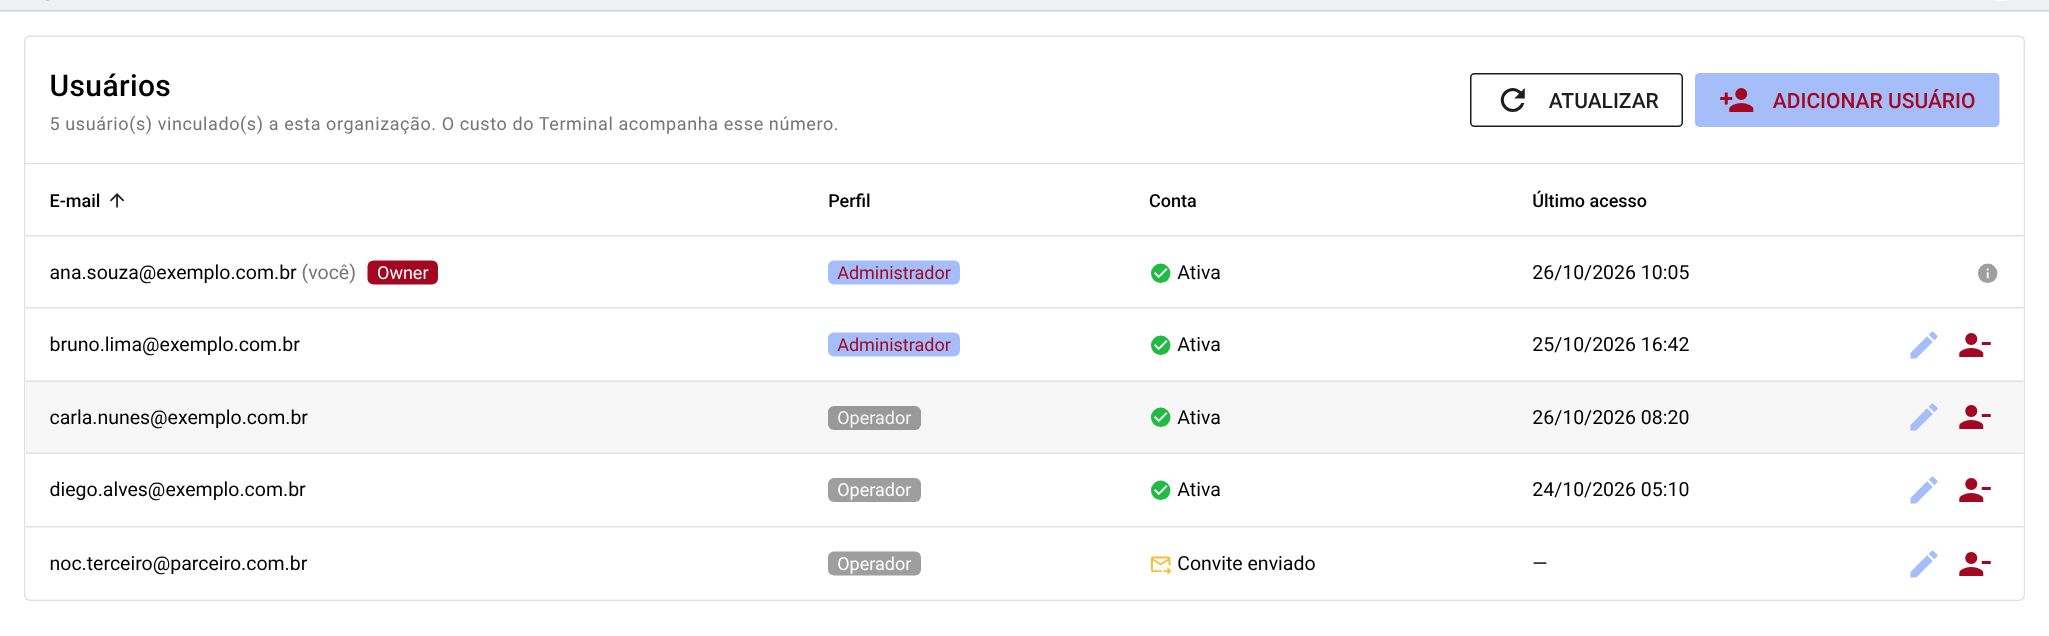Click the Conta column header

[1172, 201]
